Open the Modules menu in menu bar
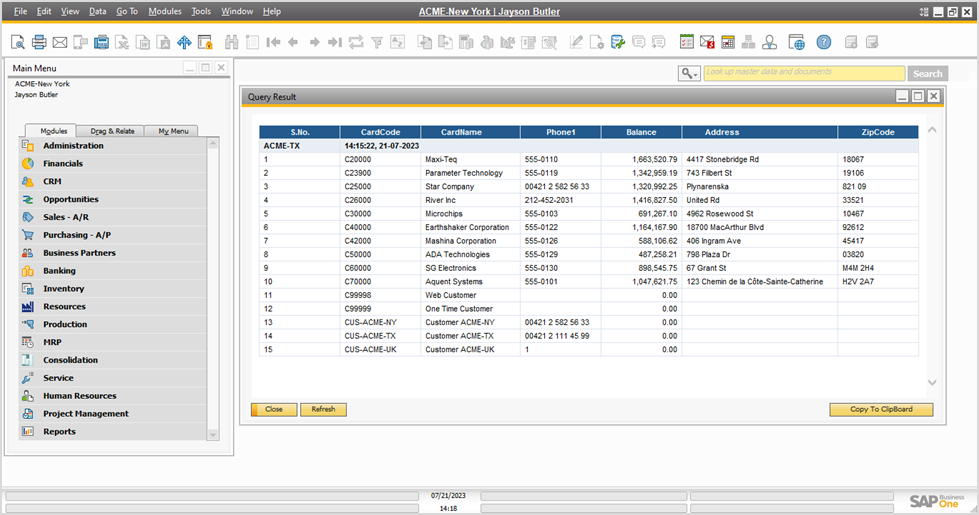This screenshot has width=979, height=515. tap(164, 11)
